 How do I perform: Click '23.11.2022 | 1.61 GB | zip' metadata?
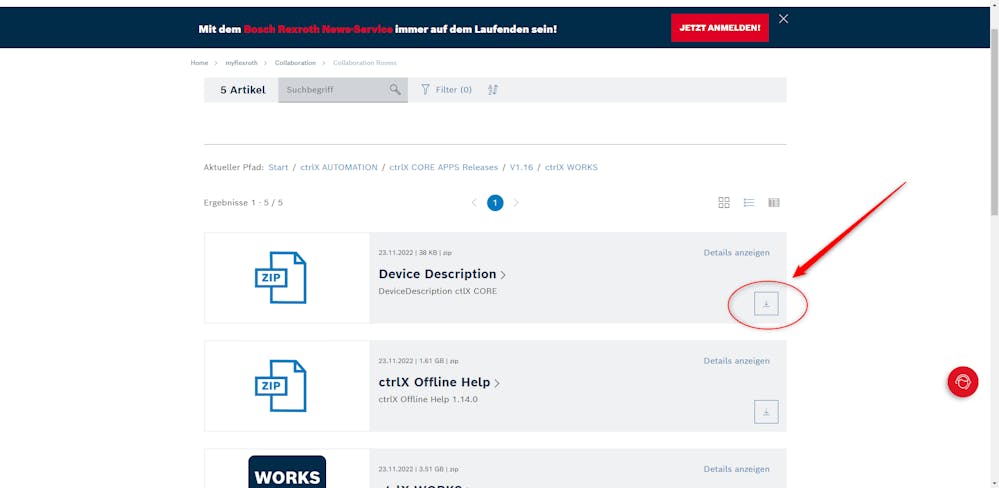coord(418,361)
